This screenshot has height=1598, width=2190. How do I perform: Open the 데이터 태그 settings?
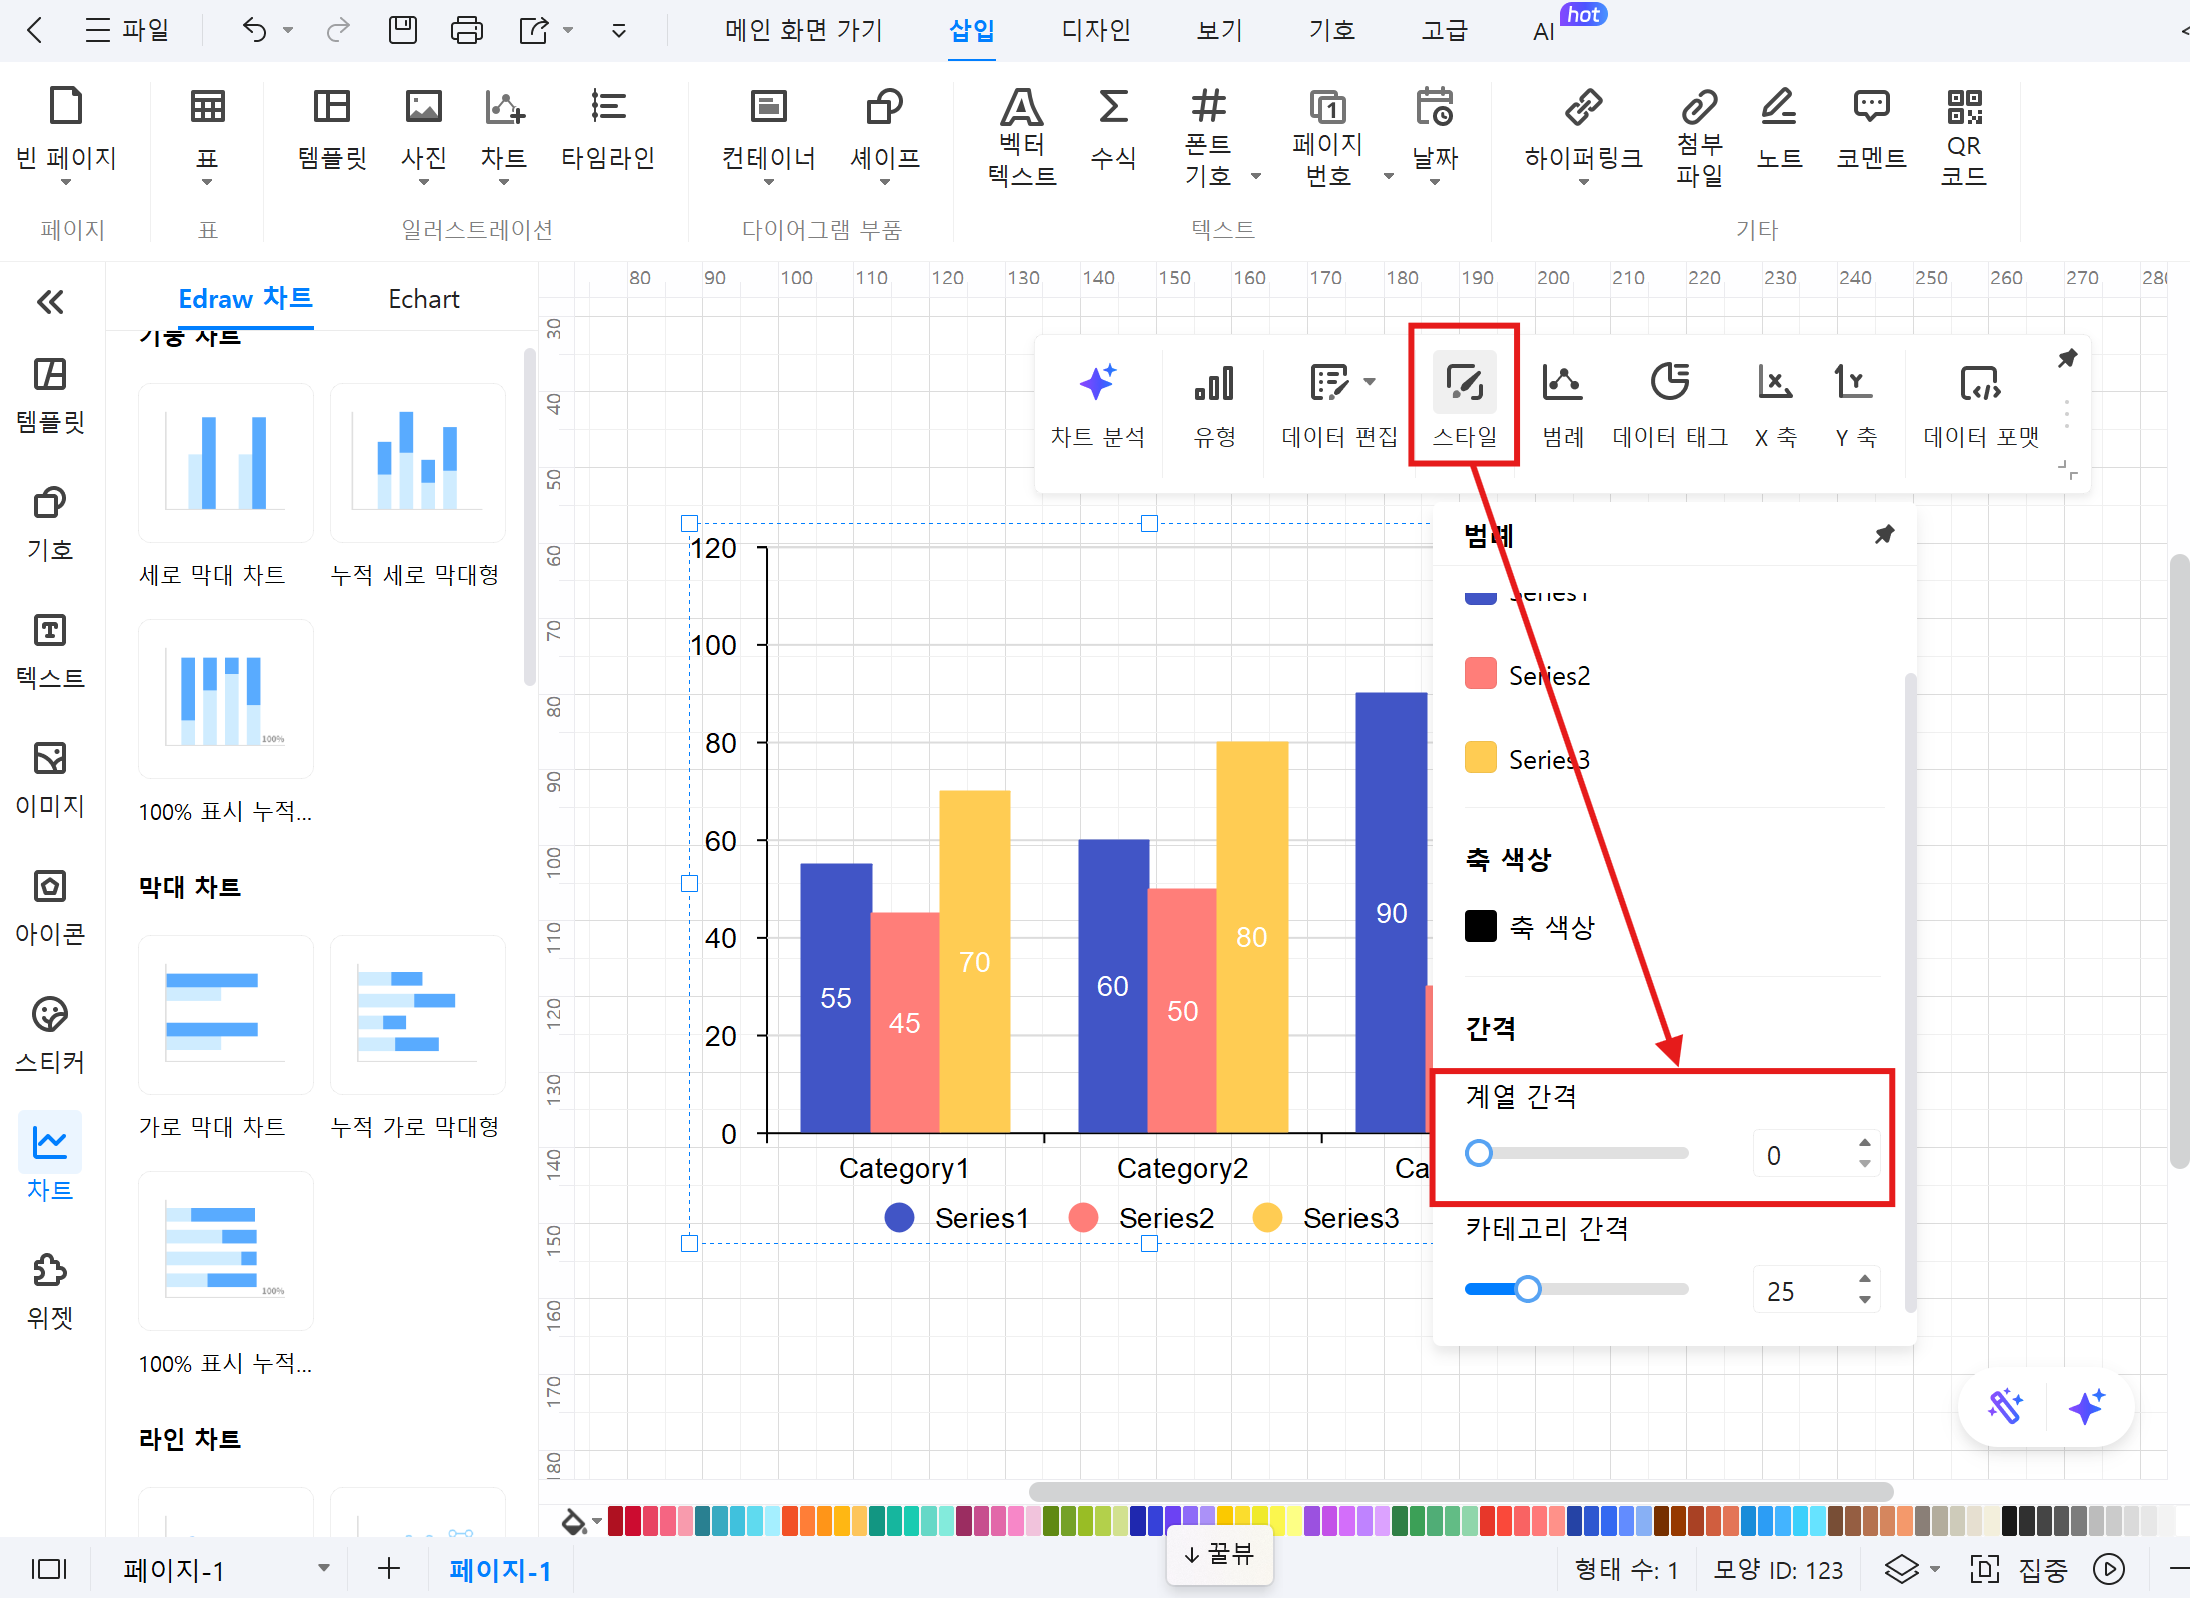(1669, 405)
